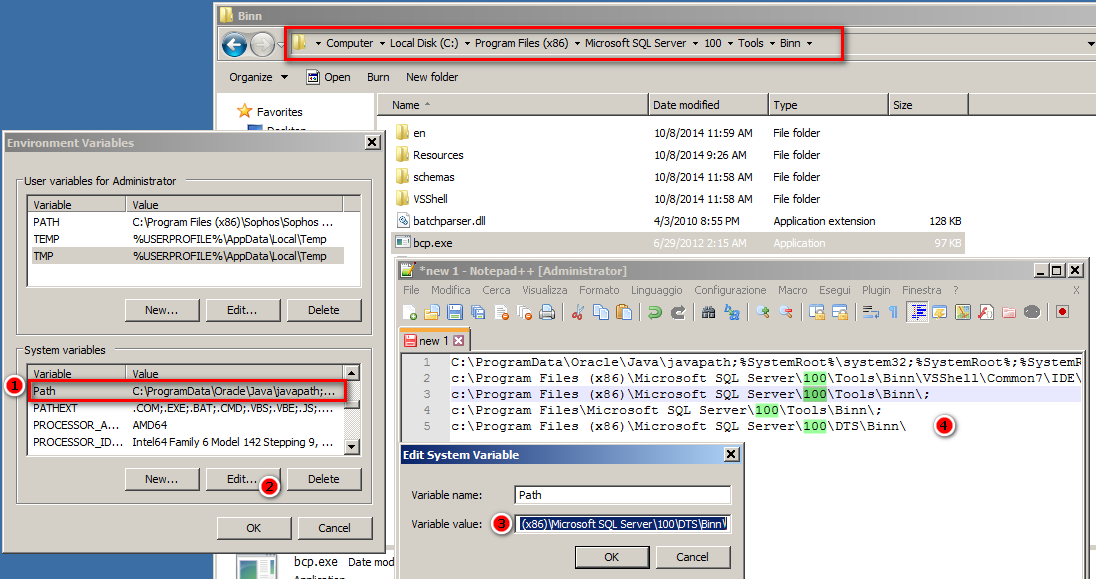Open Find with the binoculars icon

coord(708,312)
